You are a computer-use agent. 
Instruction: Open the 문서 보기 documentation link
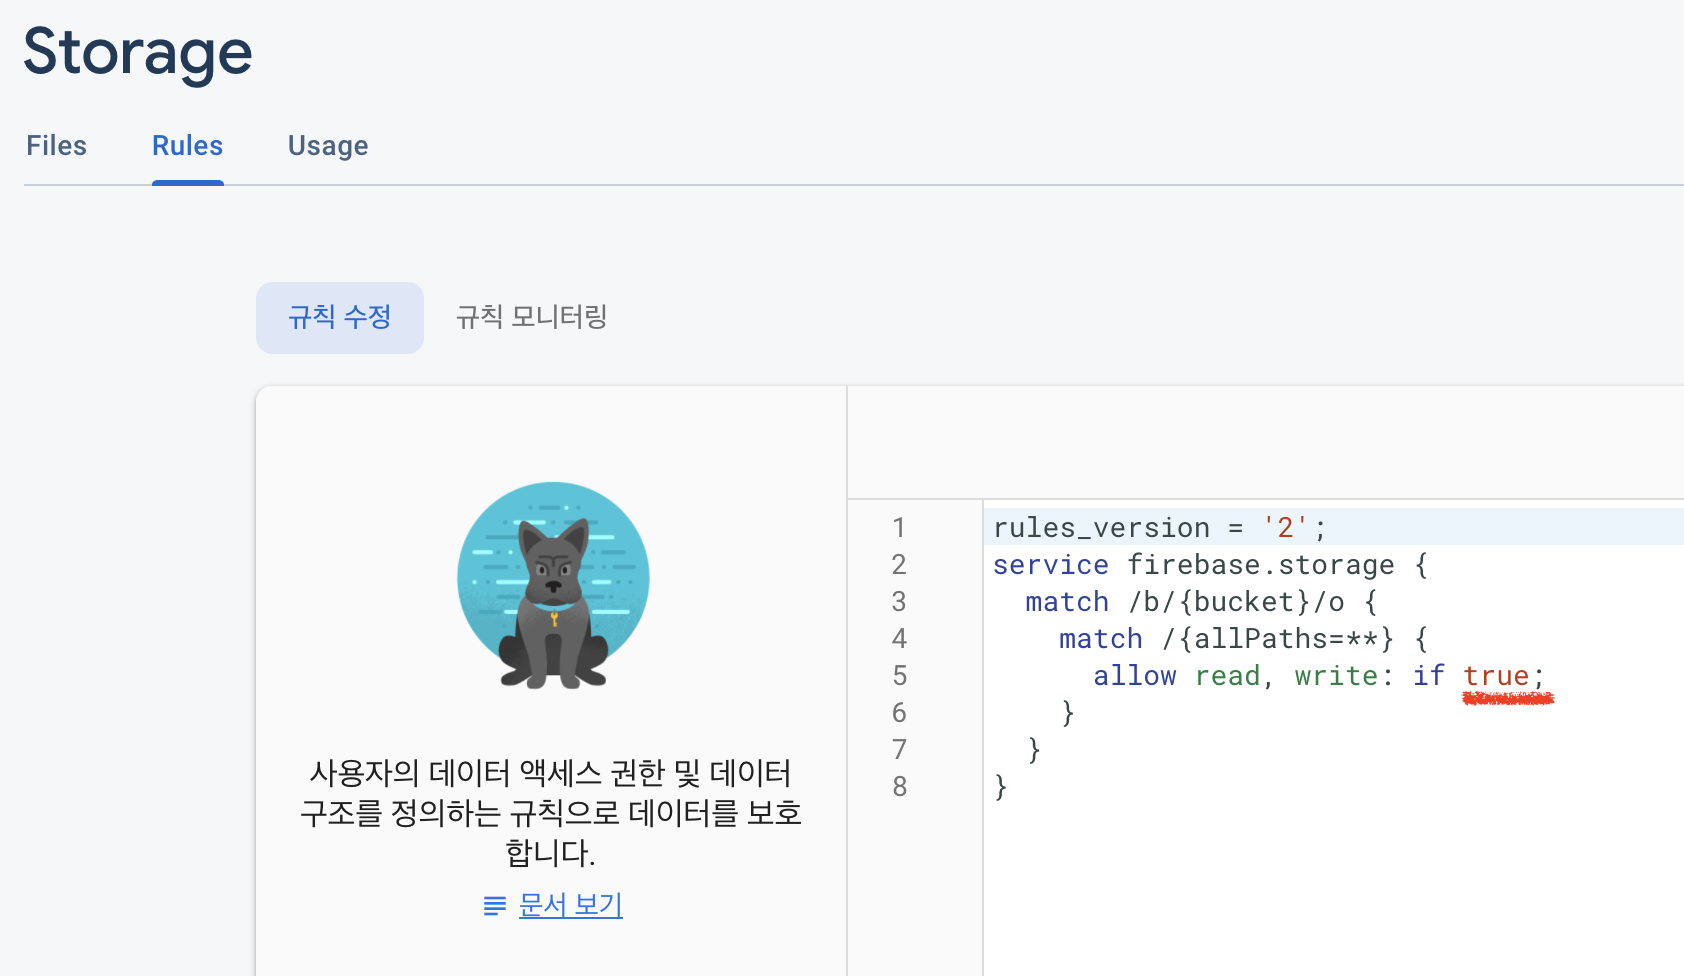pyautogui.click(x=571, y=905)
